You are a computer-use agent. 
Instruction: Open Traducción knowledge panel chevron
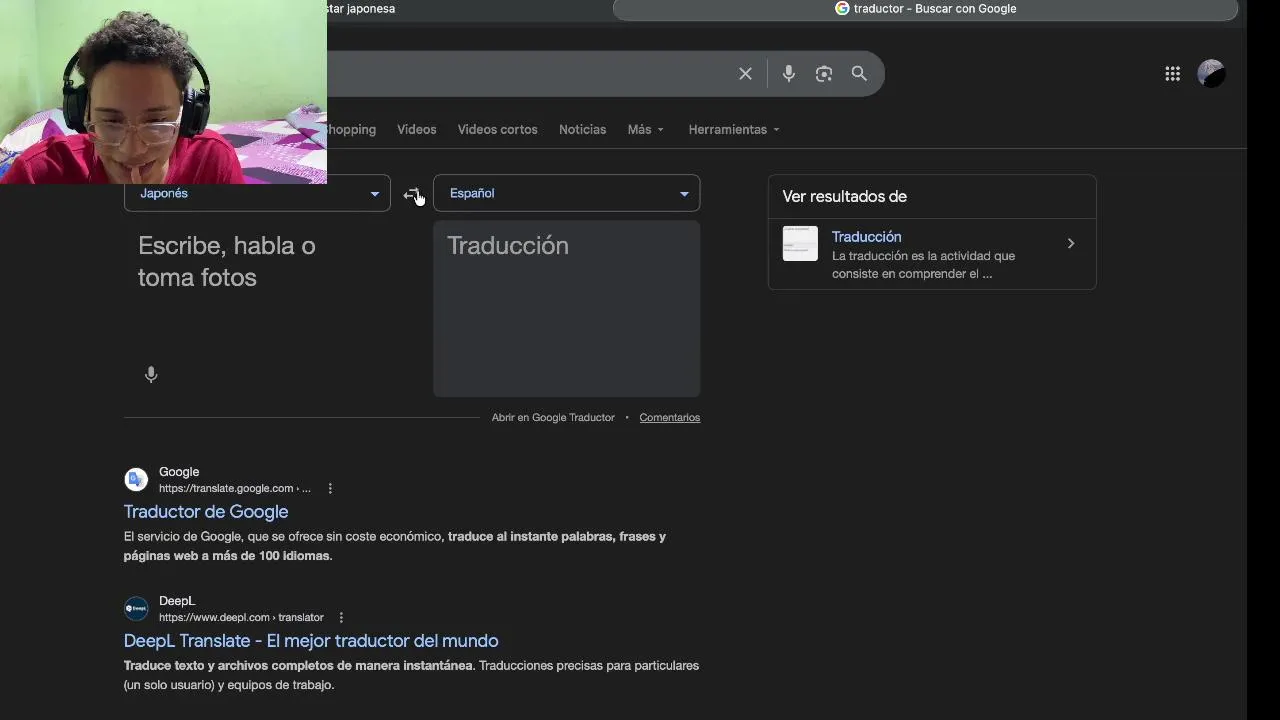[x=1071, y=244]
